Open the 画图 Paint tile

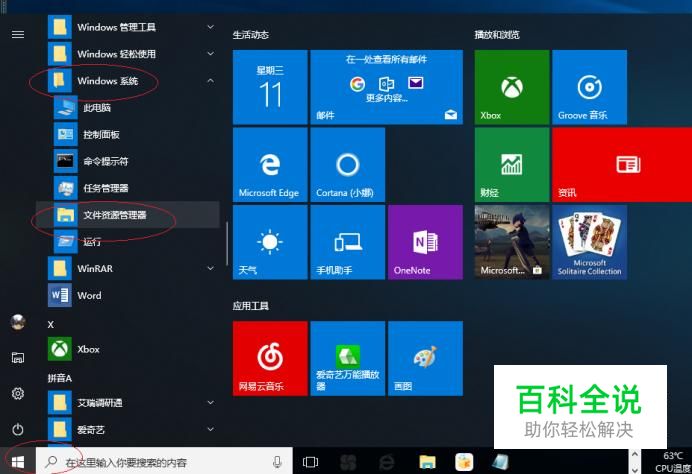[x=425, y=358]
